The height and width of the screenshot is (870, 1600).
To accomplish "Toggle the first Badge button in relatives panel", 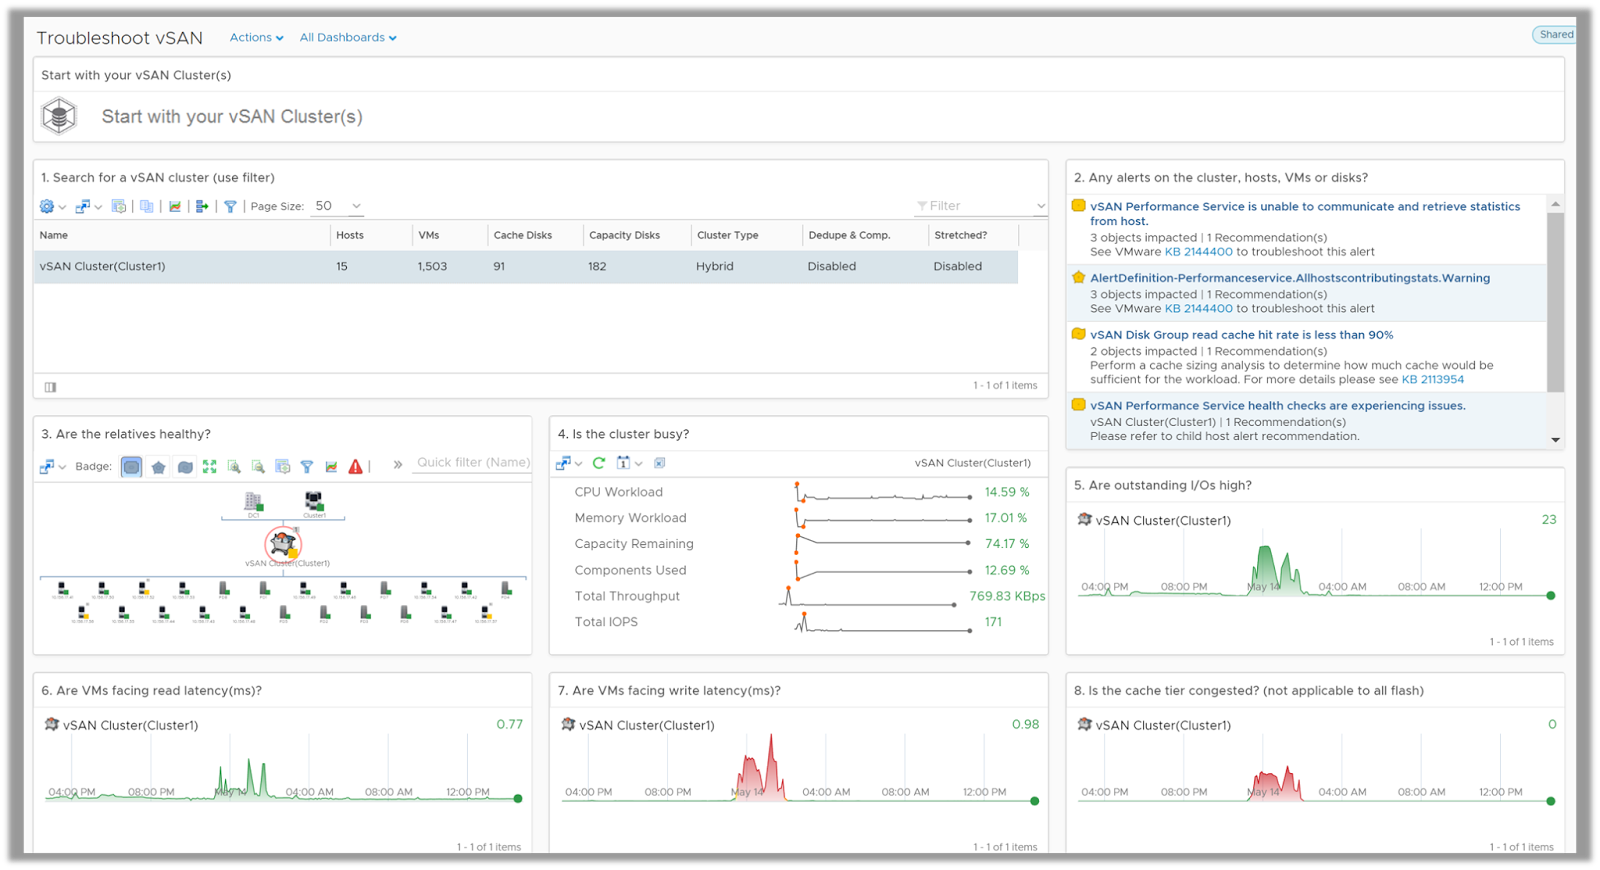I will click(x=131, y=467).
